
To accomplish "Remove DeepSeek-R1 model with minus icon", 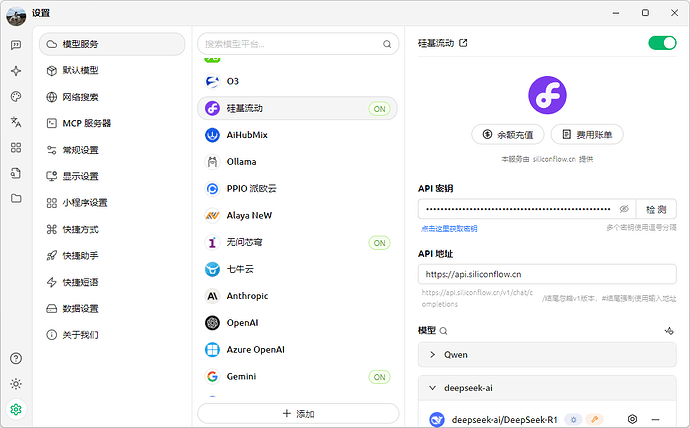I will tap(655, 419).
